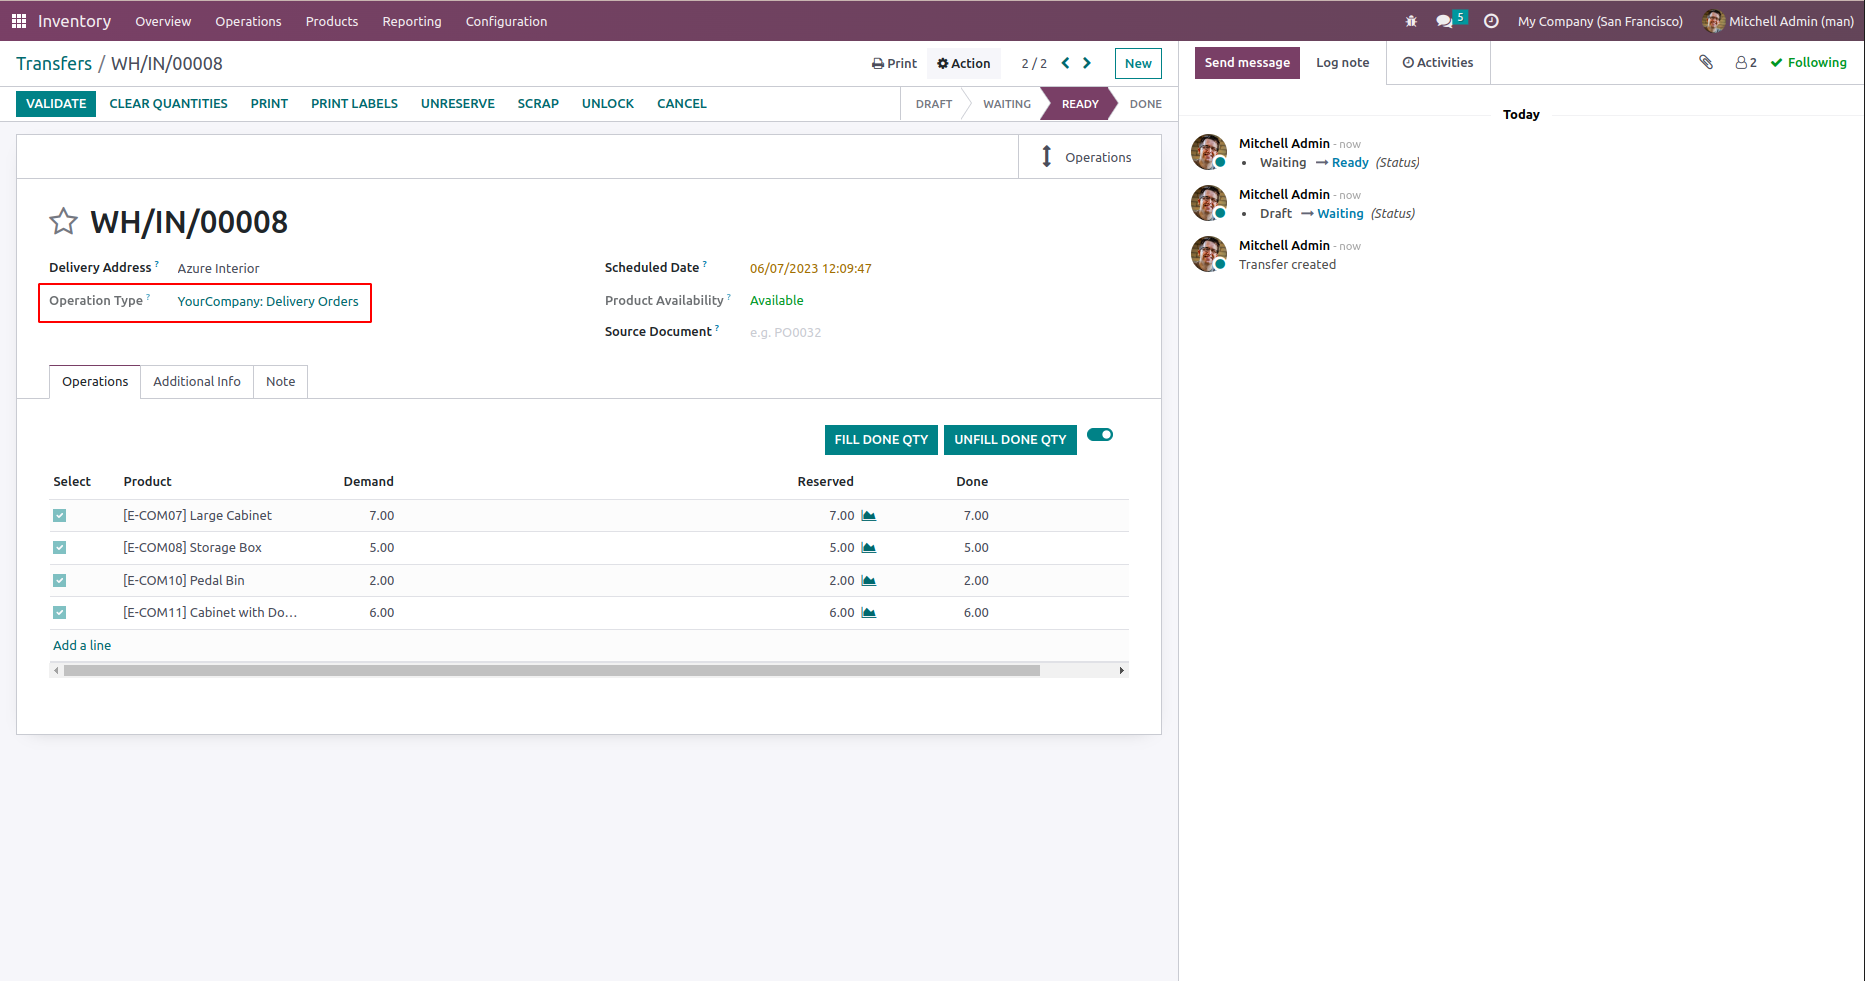Mark WH/IN/00008 as favorite star

click(64, 221)
